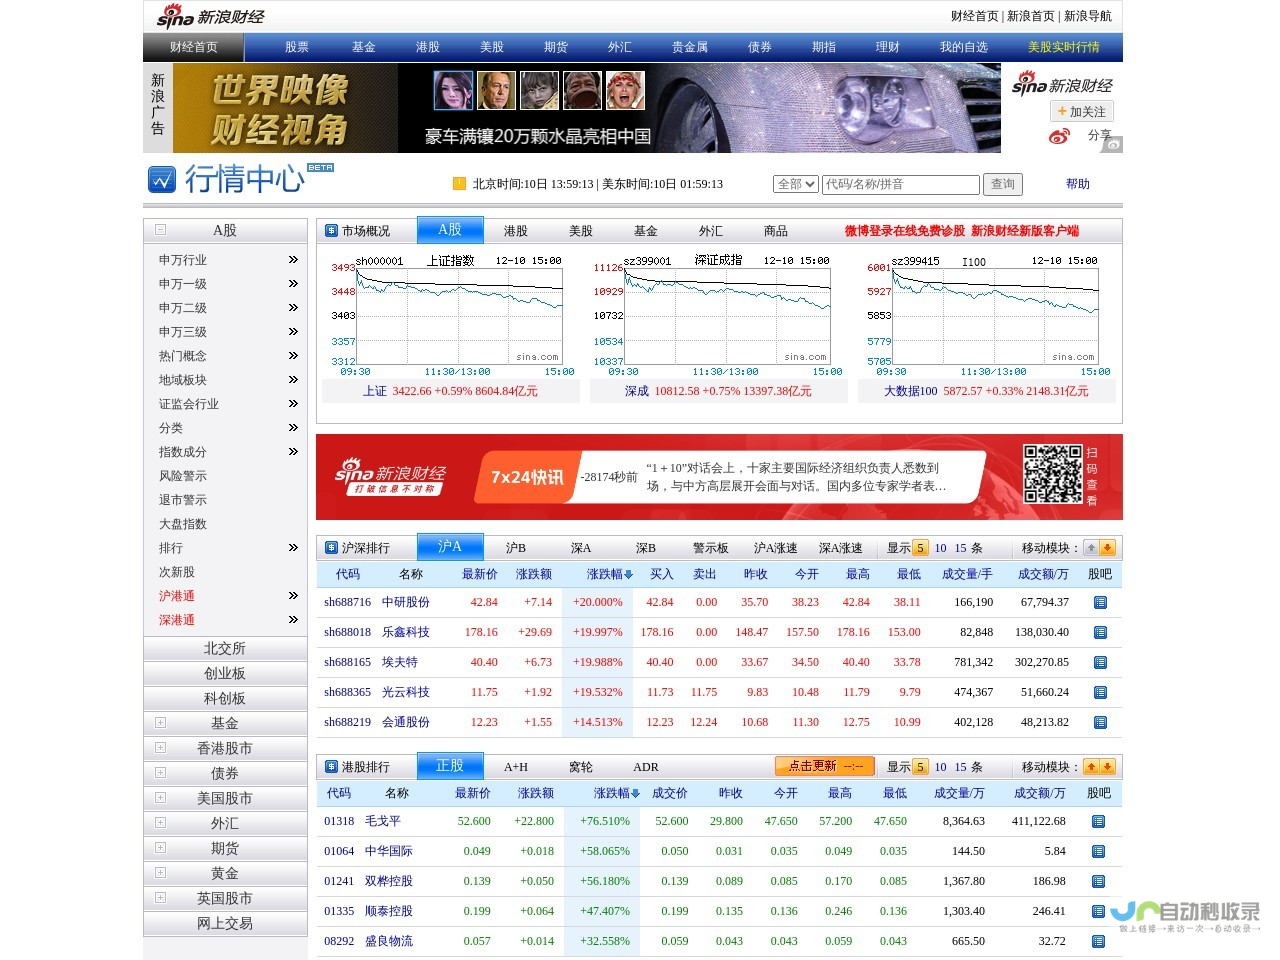Screen dimensions: 1280x960
Task: Open the 帮助 help link
Action: tap(1078, 184)
